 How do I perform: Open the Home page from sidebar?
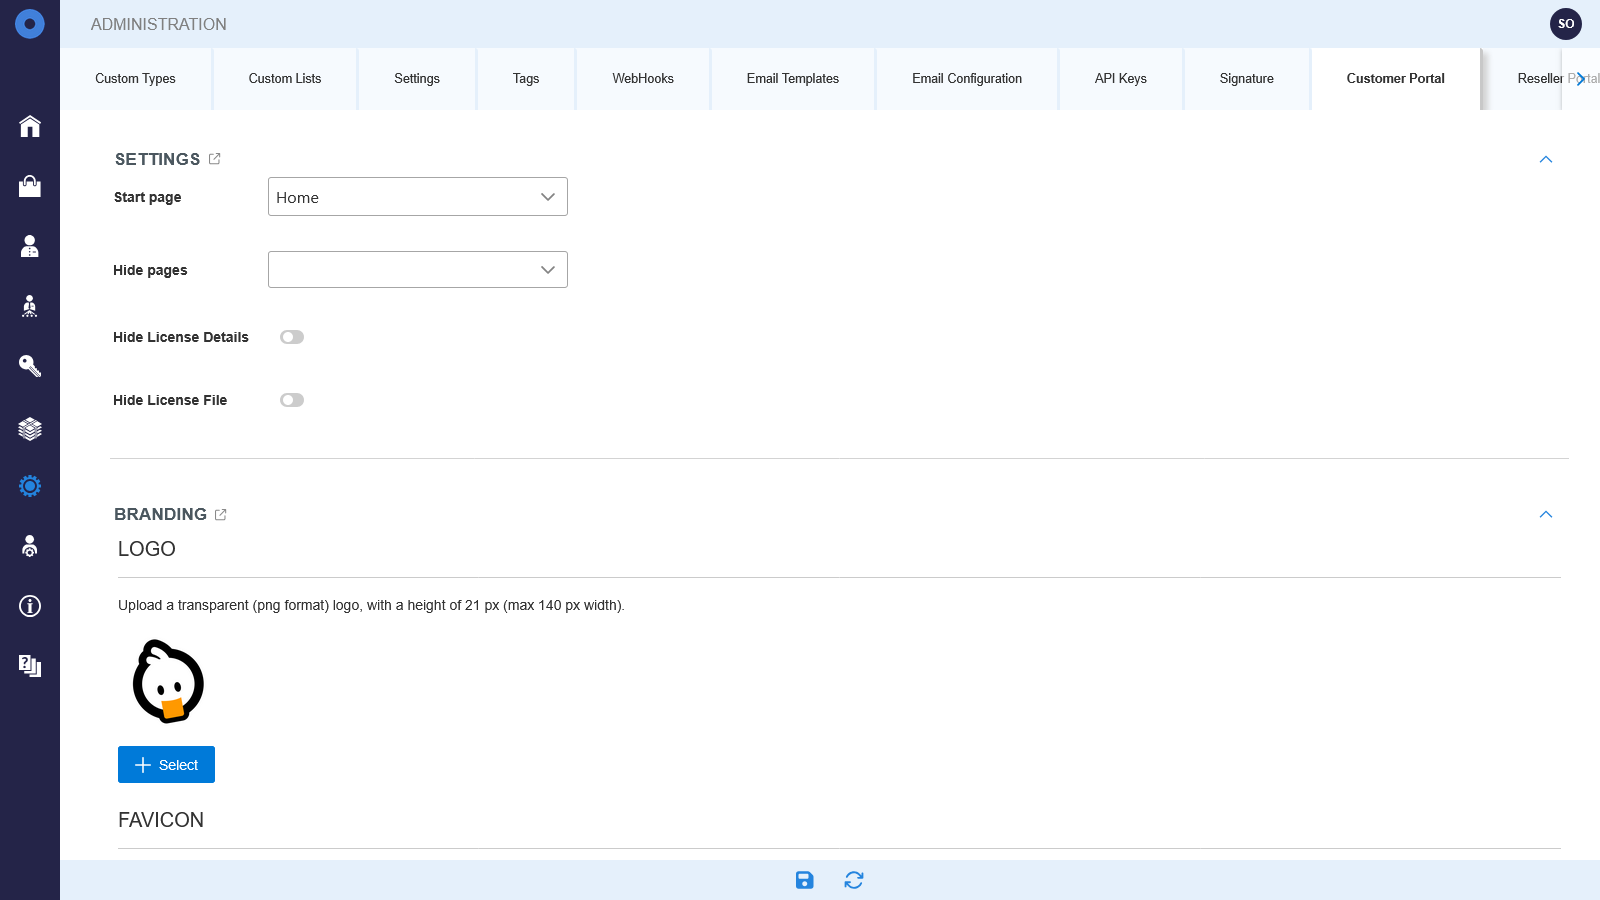tap(30, 126)
